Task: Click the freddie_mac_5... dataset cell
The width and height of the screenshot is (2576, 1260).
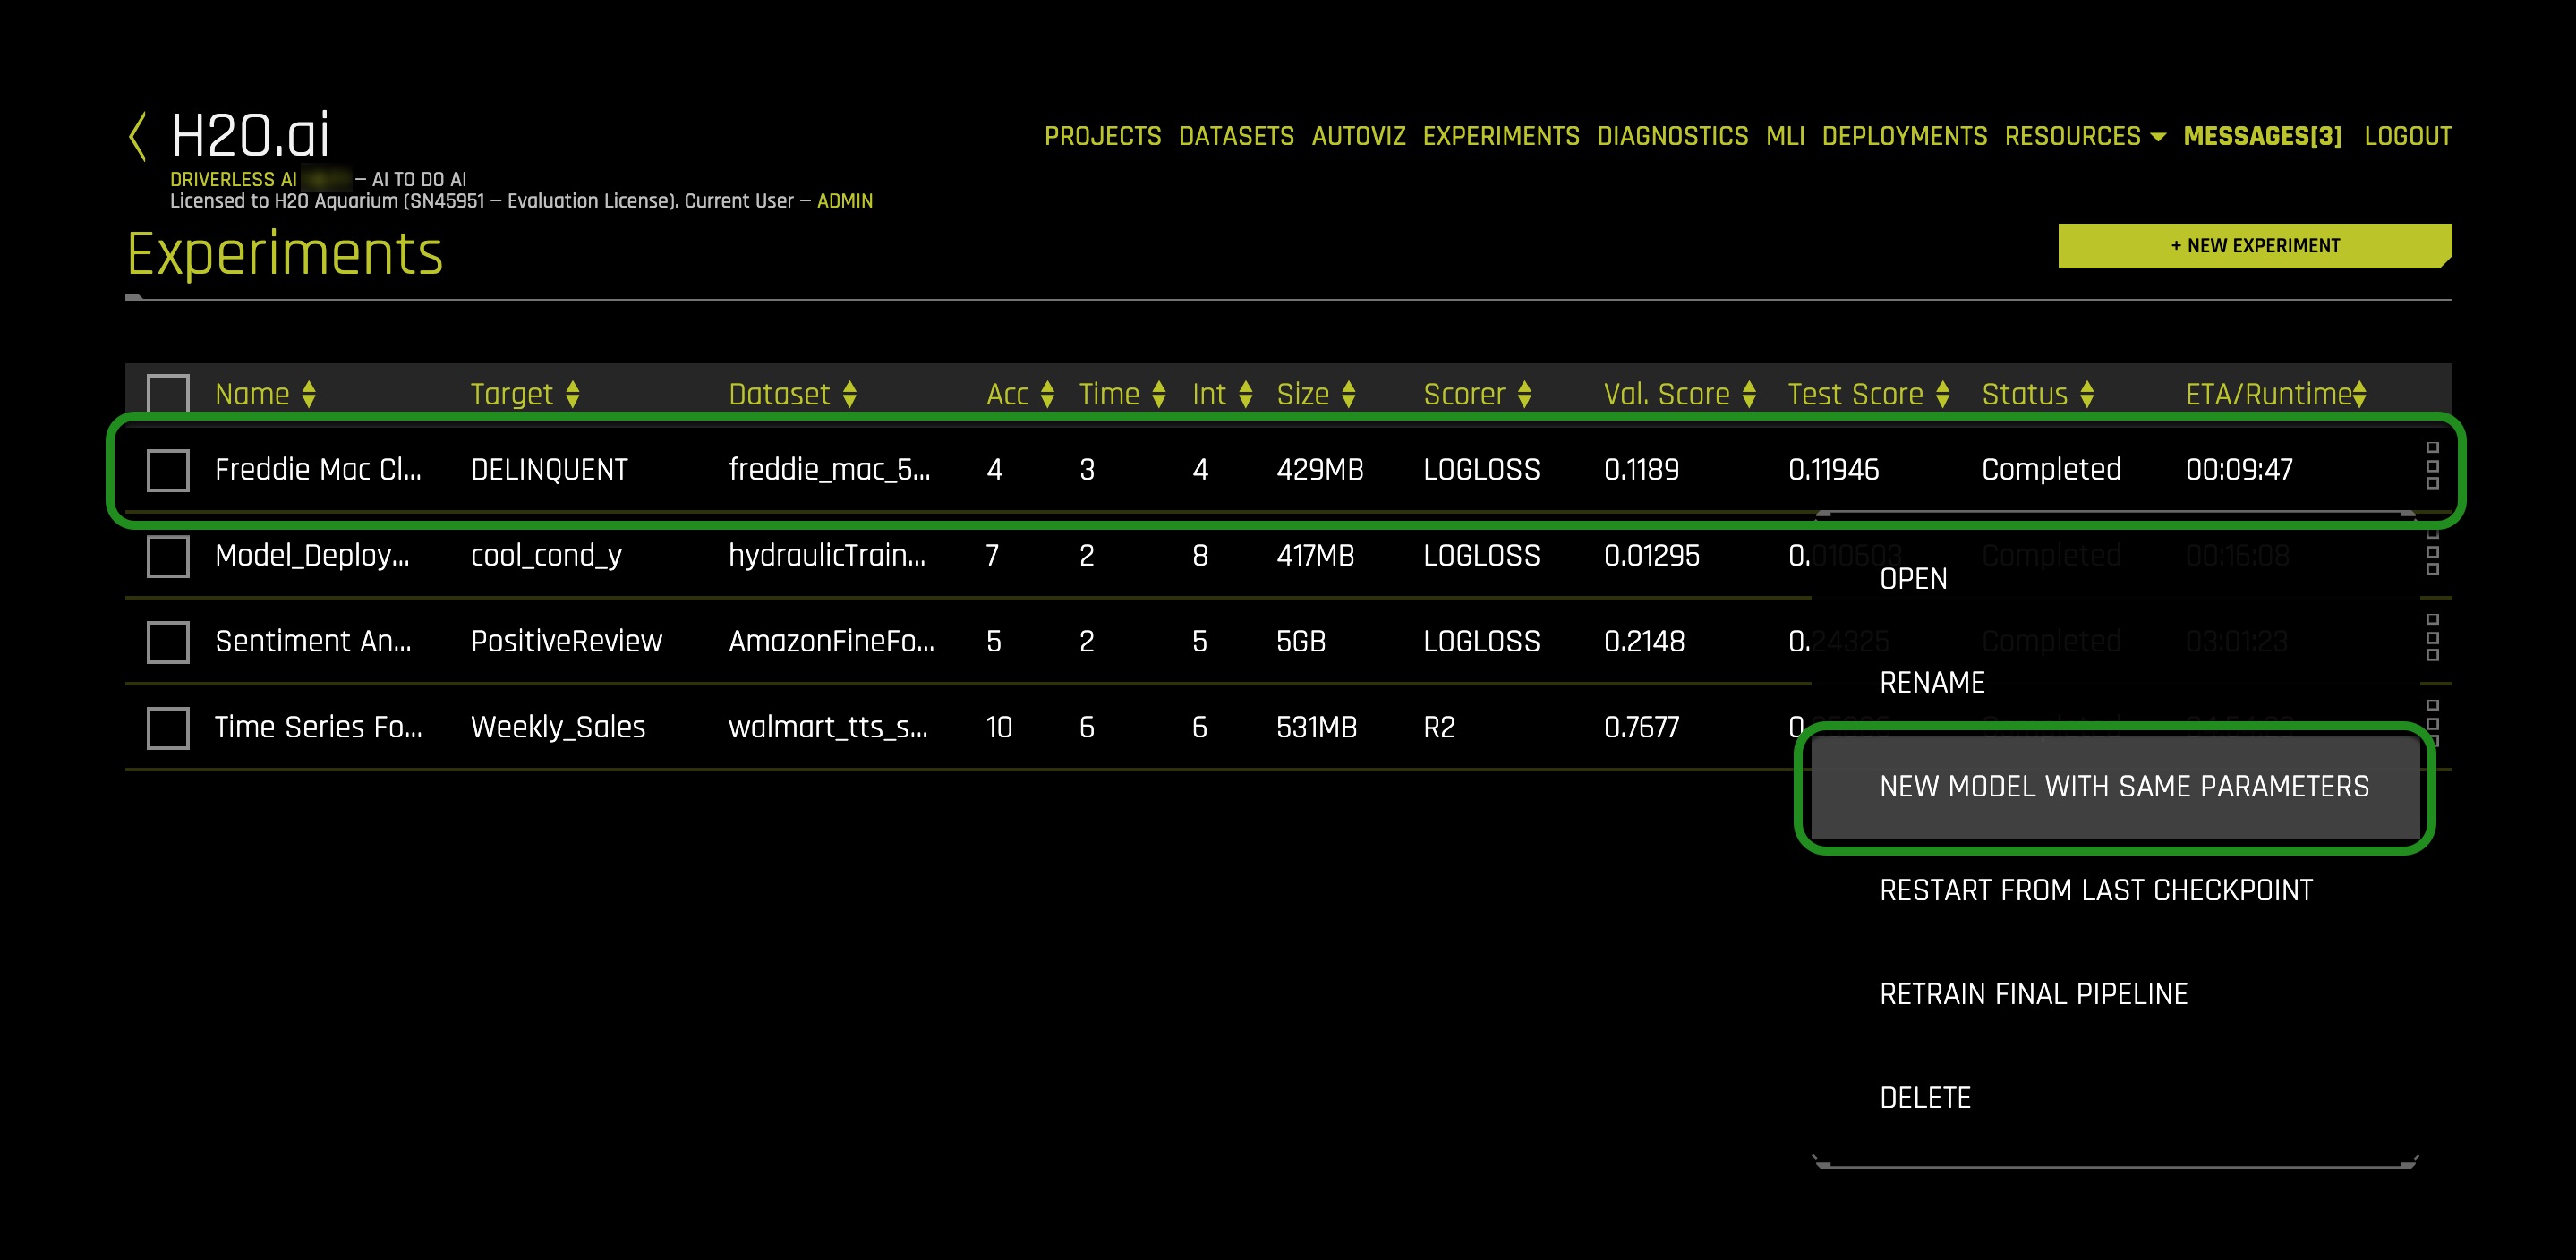Action: 829,470
